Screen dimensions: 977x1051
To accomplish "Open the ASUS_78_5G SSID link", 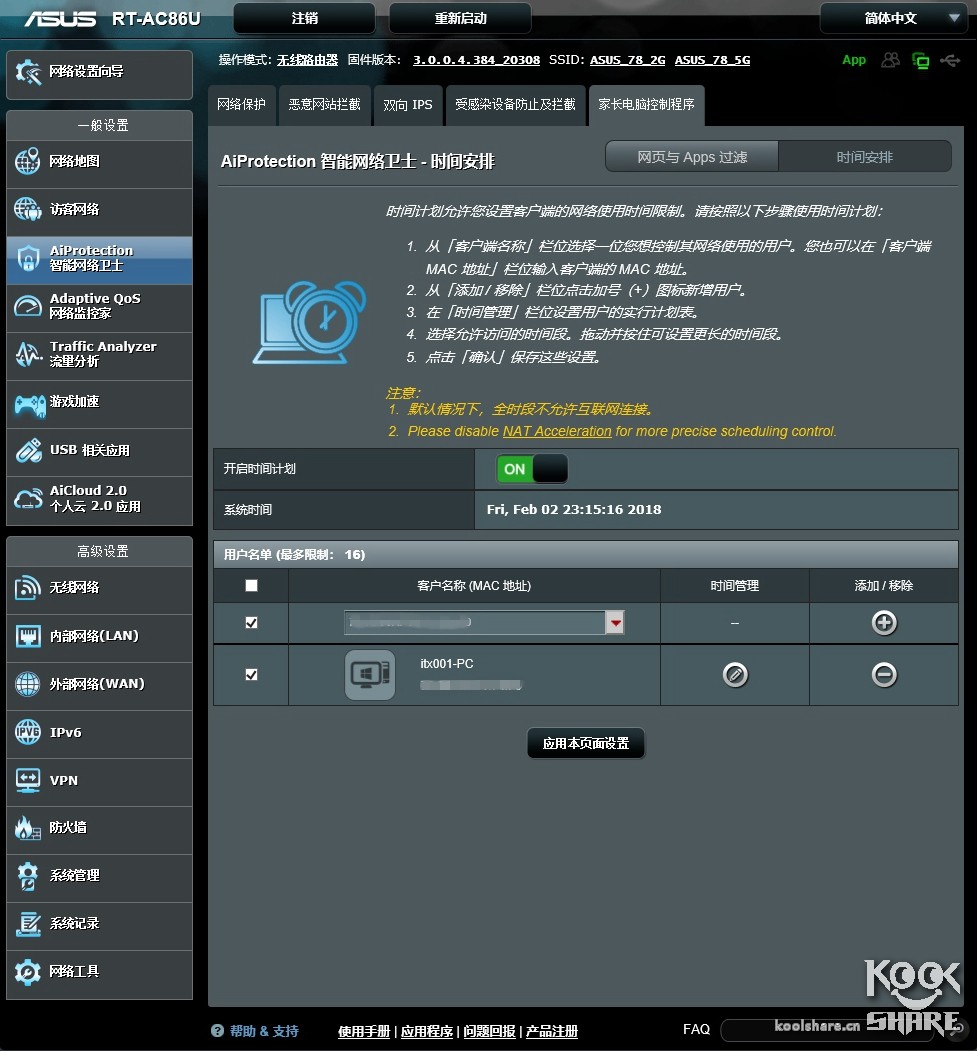I will tap(712, 60).
